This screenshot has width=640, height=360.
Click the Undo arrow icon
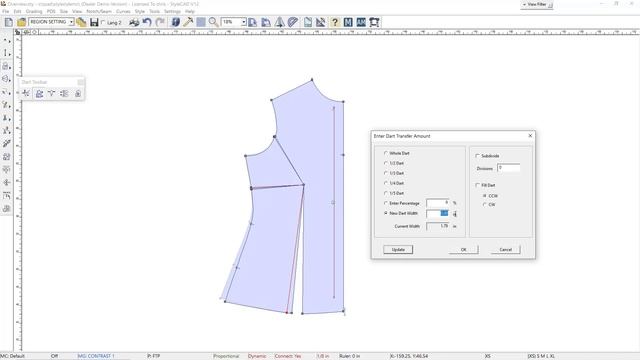pos(147,22)
